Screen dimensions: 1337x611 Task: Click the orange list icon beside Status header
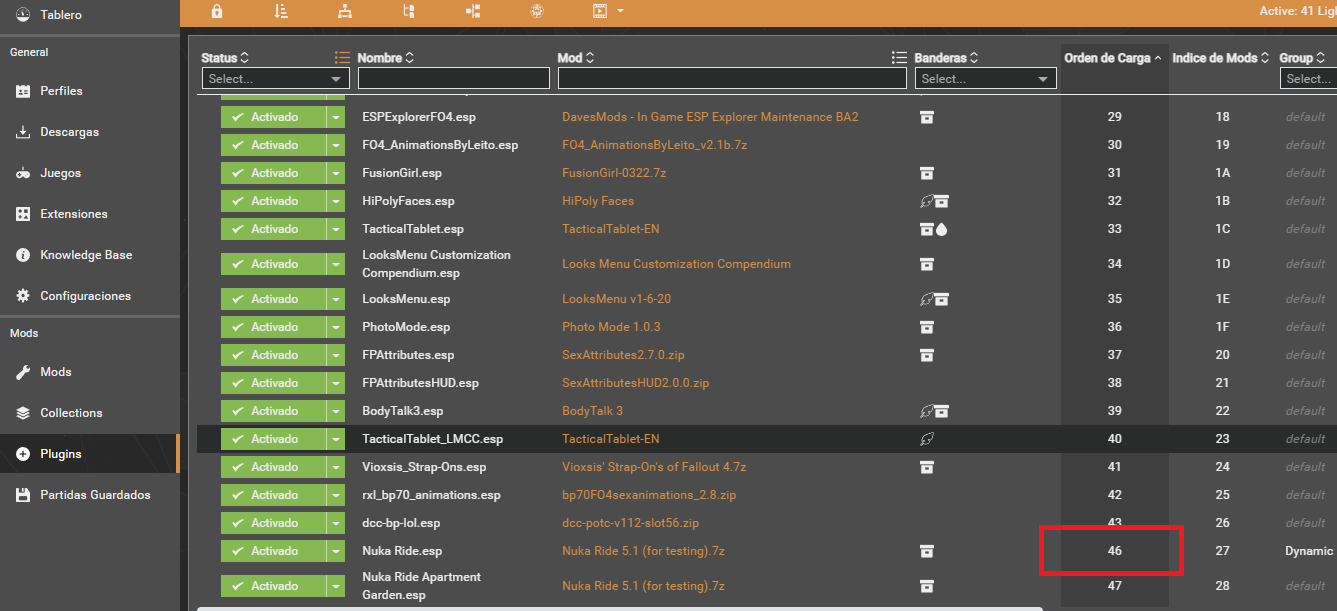click(342, 58)
